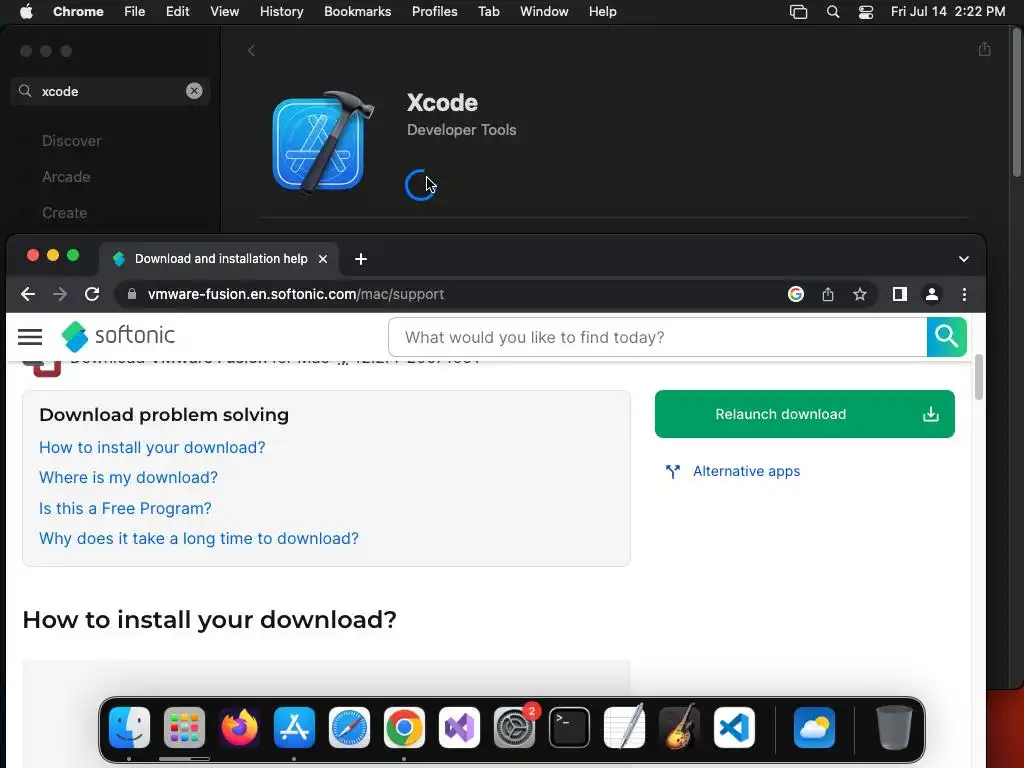
Task: Open the Window menu
Action: [x=544, y=12]
